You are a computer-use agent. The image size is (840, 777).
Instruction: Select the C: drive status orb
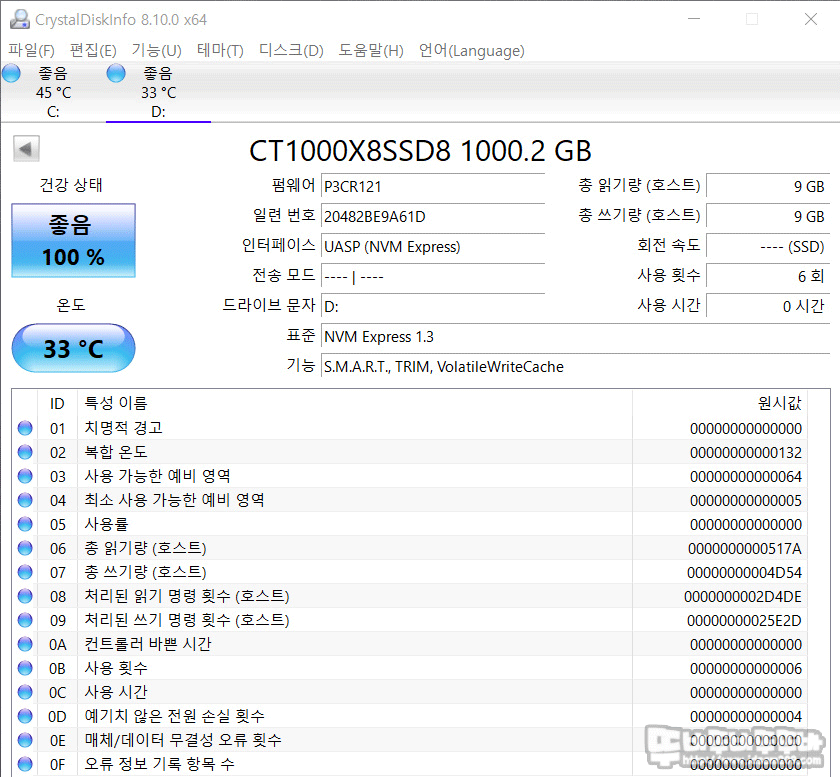pos(11,73)
